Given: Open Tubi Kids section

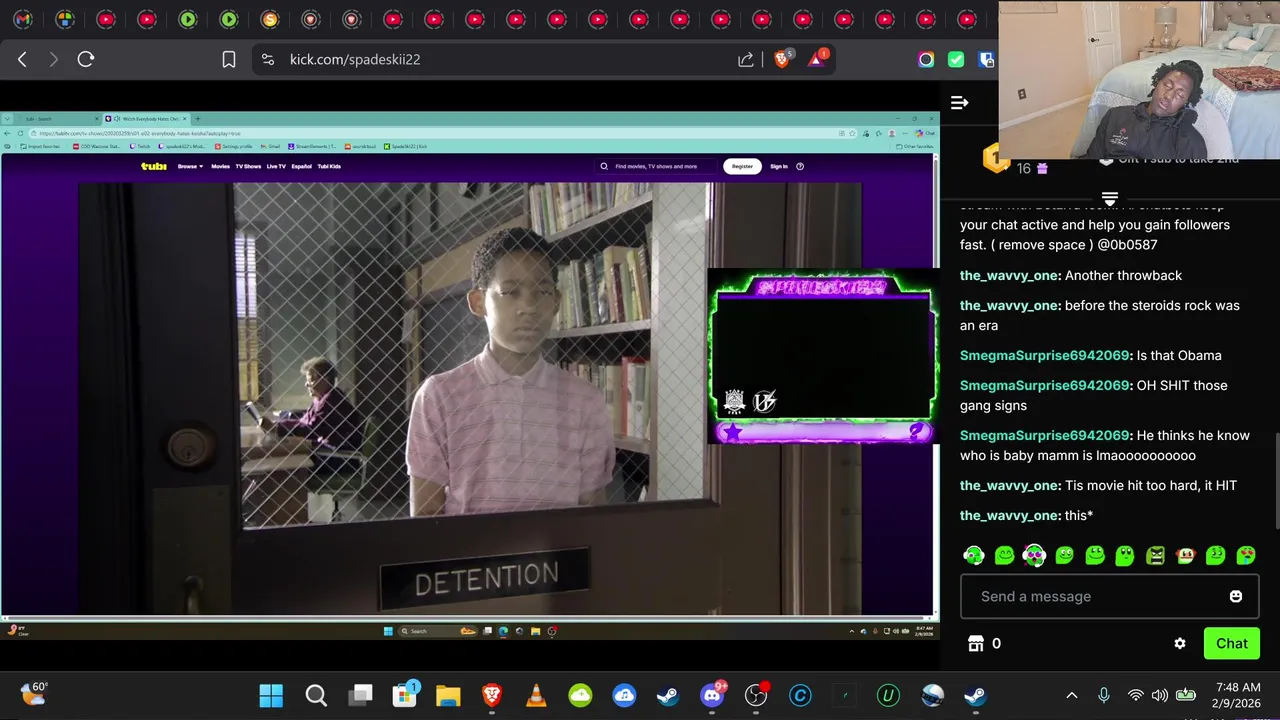Looking at the screenshot, I should click(x=329, y=166).
